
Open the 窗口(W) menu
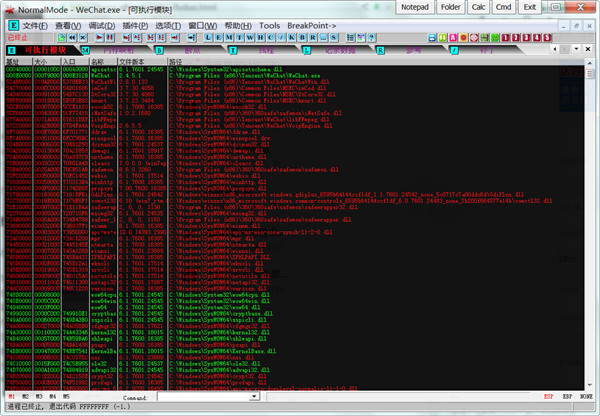pyautogui.click(x=202, y=26)
